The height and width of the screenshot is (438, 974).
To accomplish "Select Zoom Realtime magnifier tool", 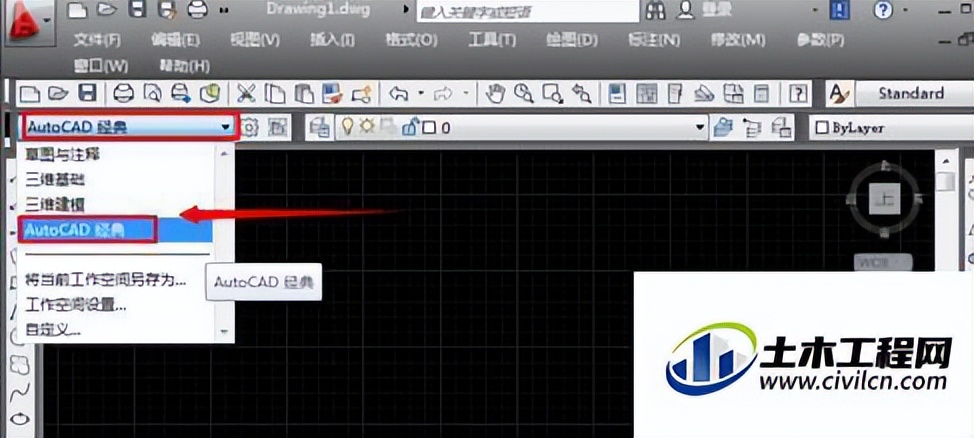I will pyautogui.click(x=524, y=94).
